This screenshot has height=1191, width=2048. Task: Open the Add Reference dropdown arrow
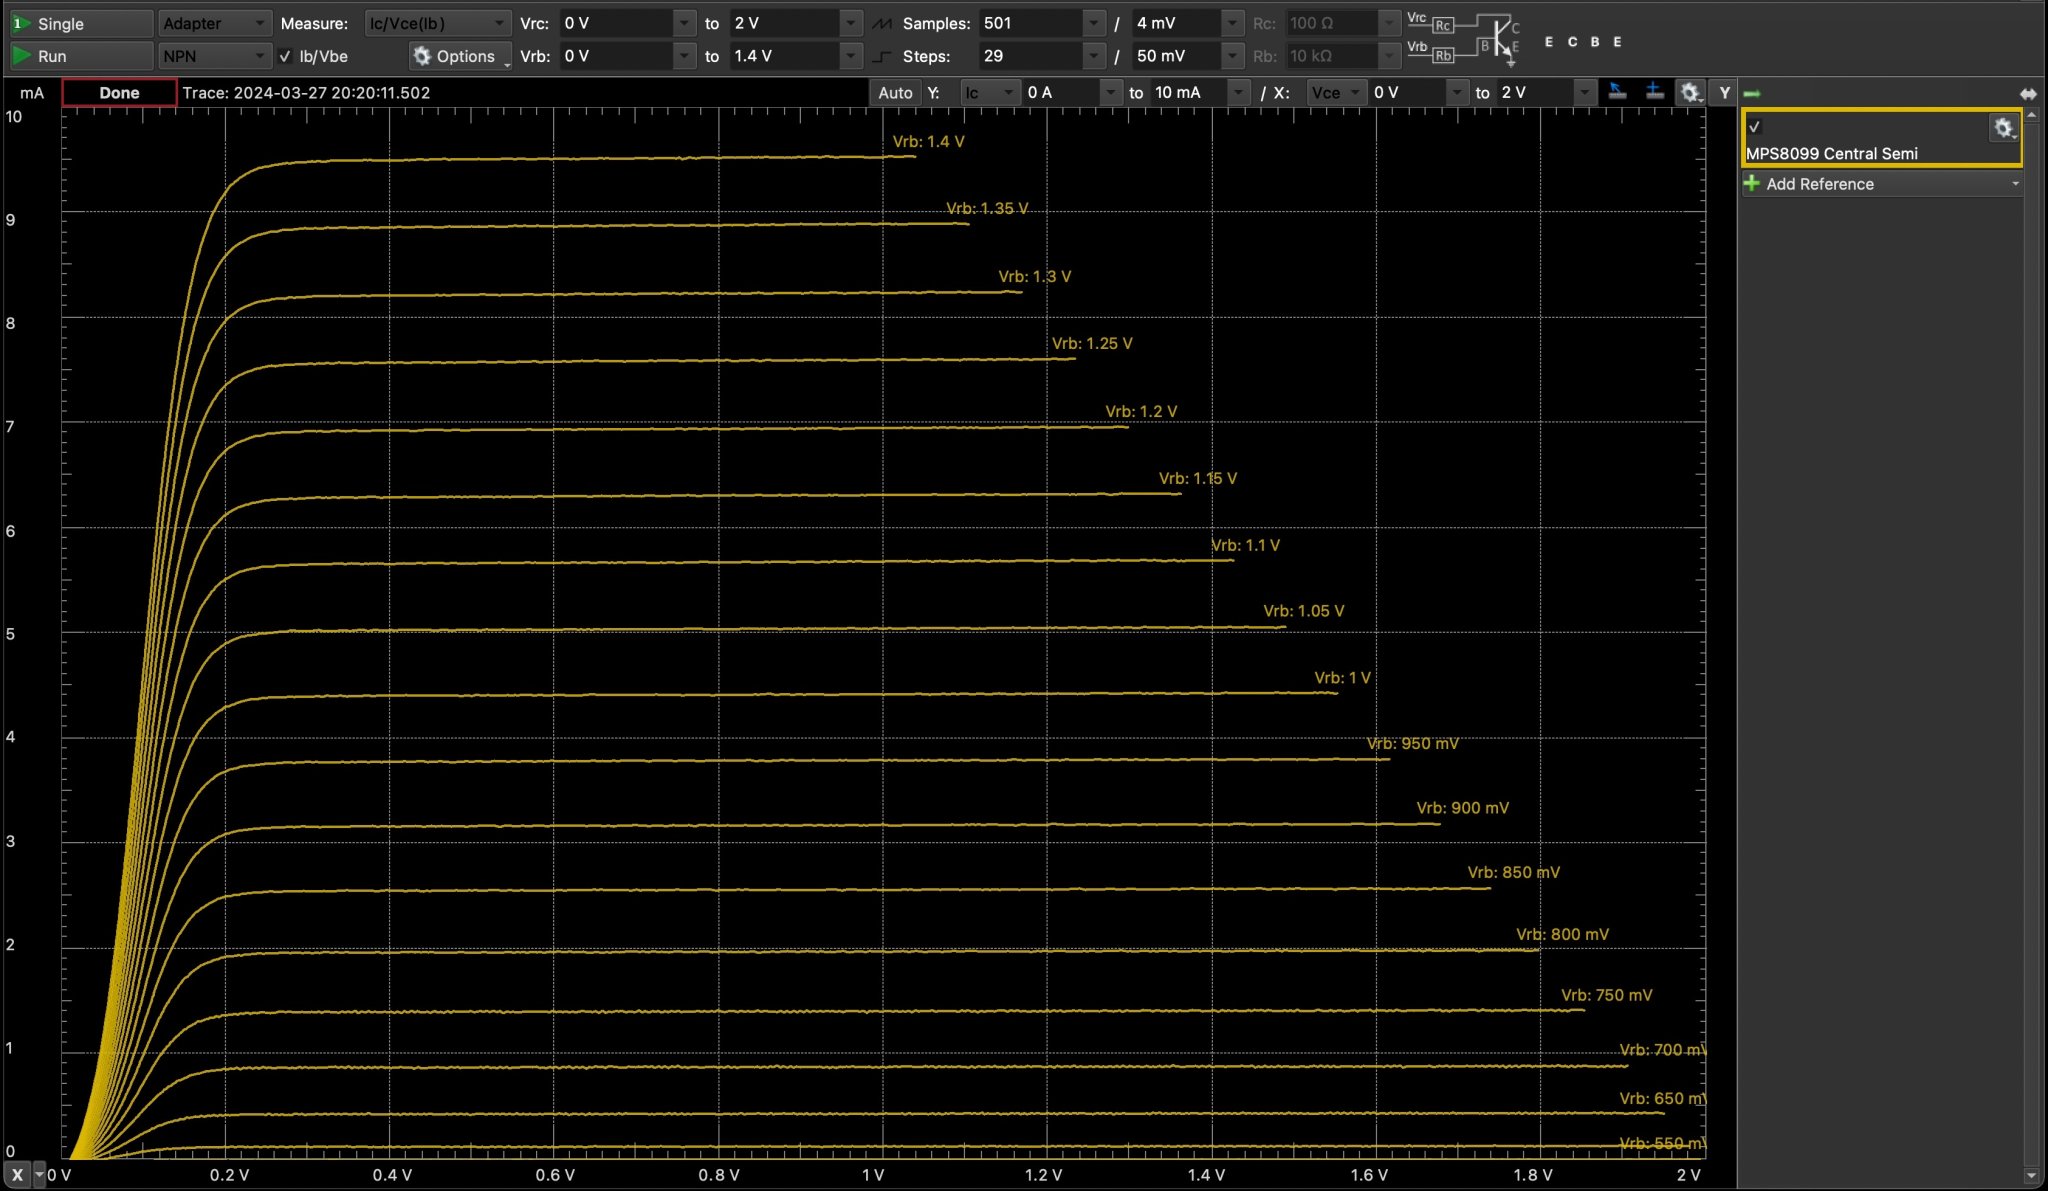[x=2015, y=184]
